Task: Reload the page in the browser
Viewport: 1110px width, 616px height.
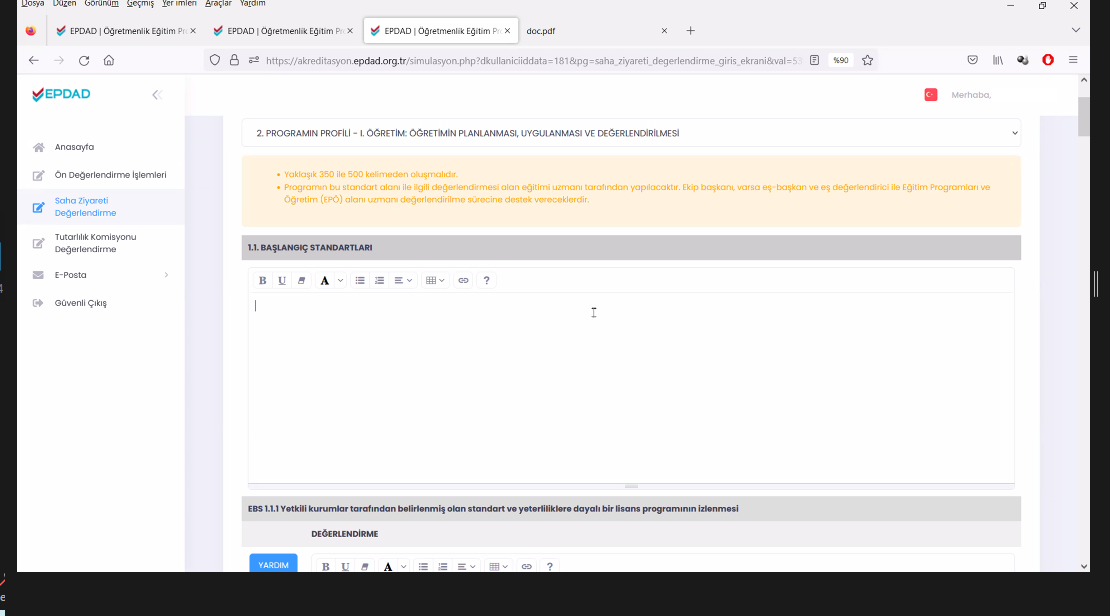Action: coord(84,60)
